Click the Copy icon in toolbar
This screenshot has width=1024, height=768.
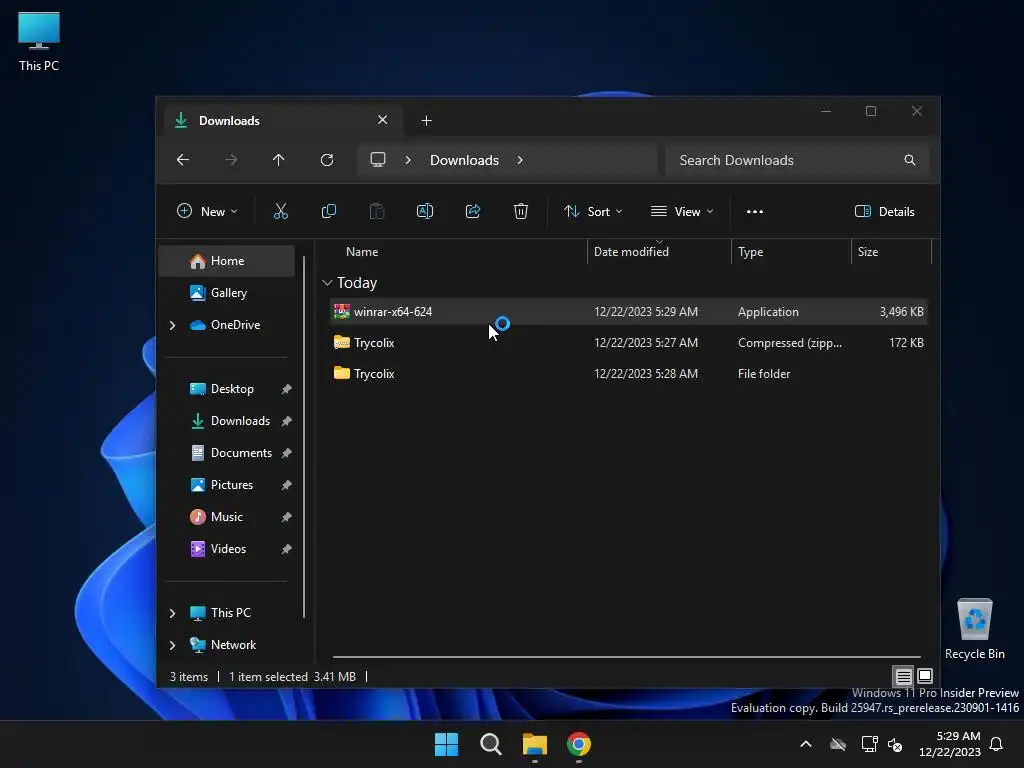pyautogui.click(x=328, y=211)
